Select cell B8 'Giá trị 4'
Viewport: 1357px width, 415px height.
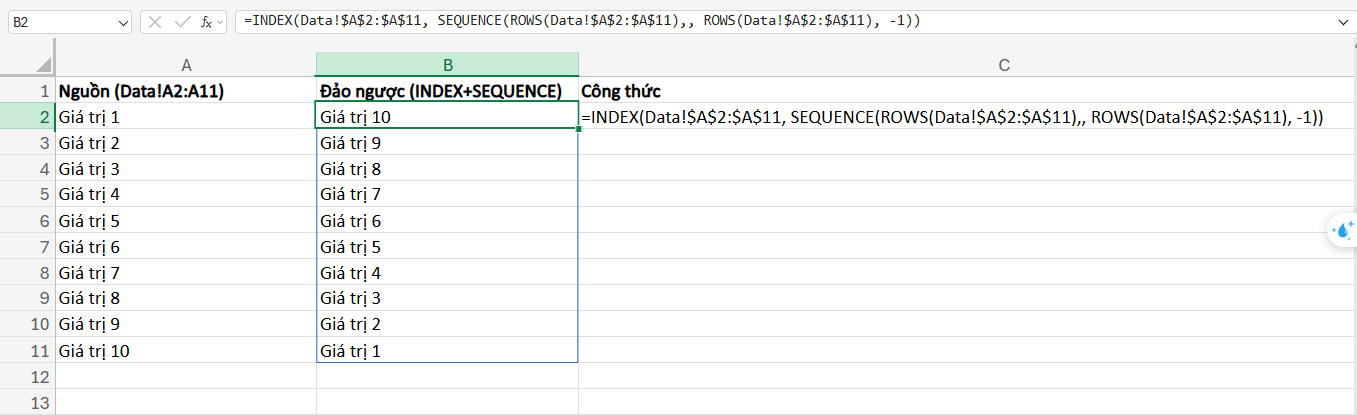[447, 273]
